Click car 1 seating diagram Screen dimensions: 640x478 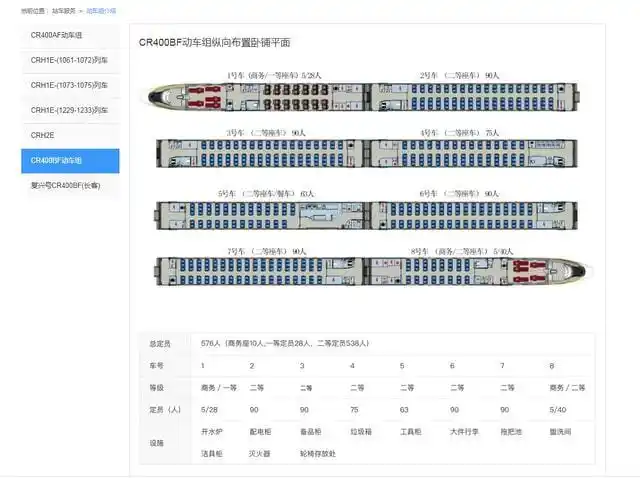pos(257,97)
